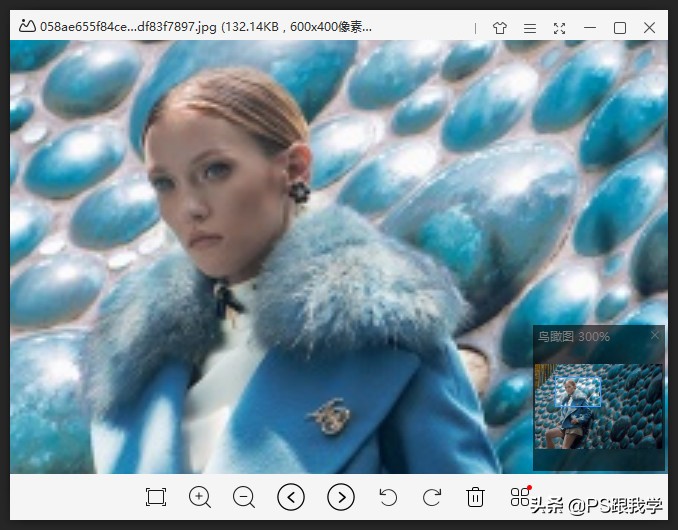Image resolution: width=678 pixels, height=530 pixels.
Task: Enter fullscreen view mode
Action: [559, 28]
